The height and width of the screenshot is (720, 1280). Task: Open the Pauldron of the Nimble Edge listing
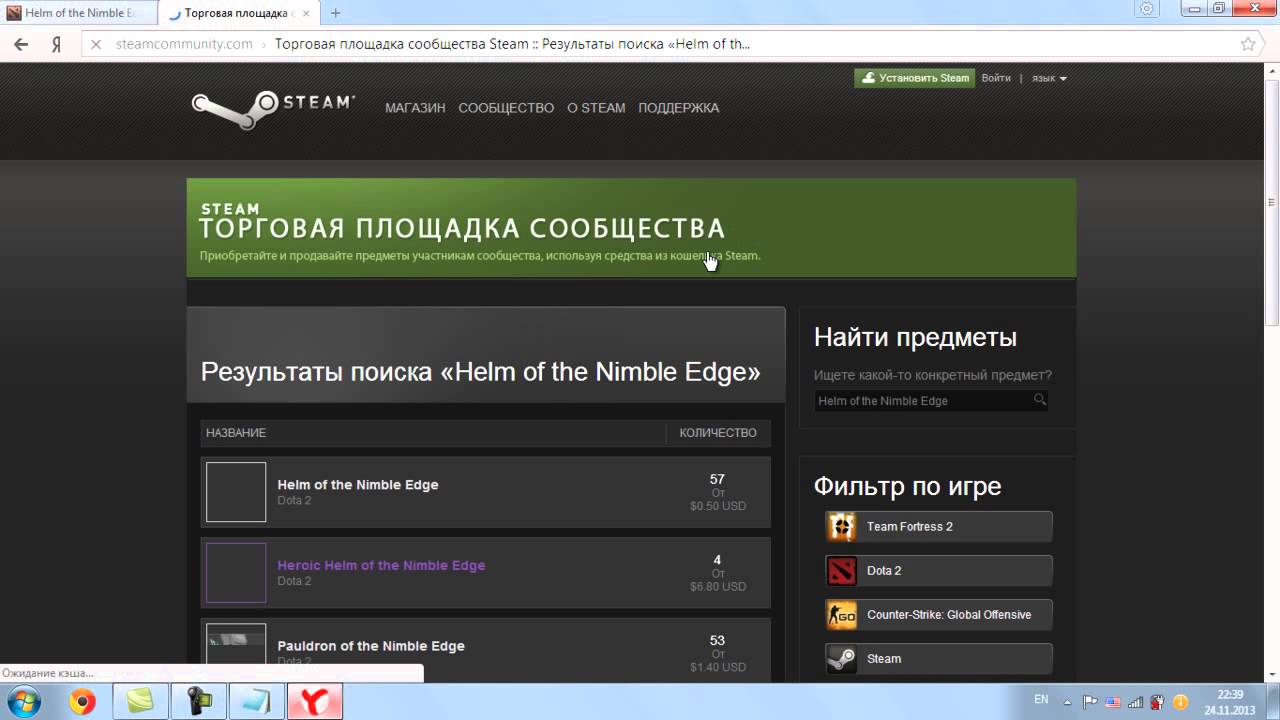point(485,649)
